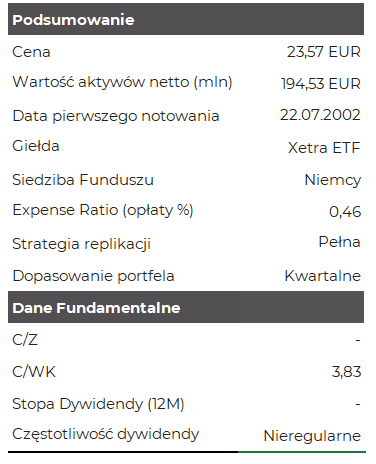Click the Strategia replikacji label
Screen dimensions: 376x464
[x=82, y=244]
